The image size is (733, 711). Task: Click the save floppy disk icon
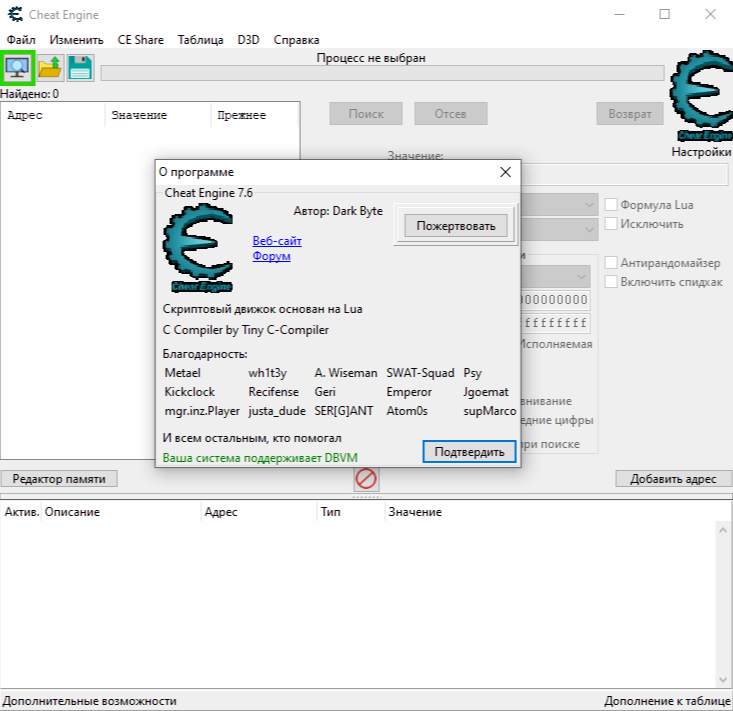80,68
